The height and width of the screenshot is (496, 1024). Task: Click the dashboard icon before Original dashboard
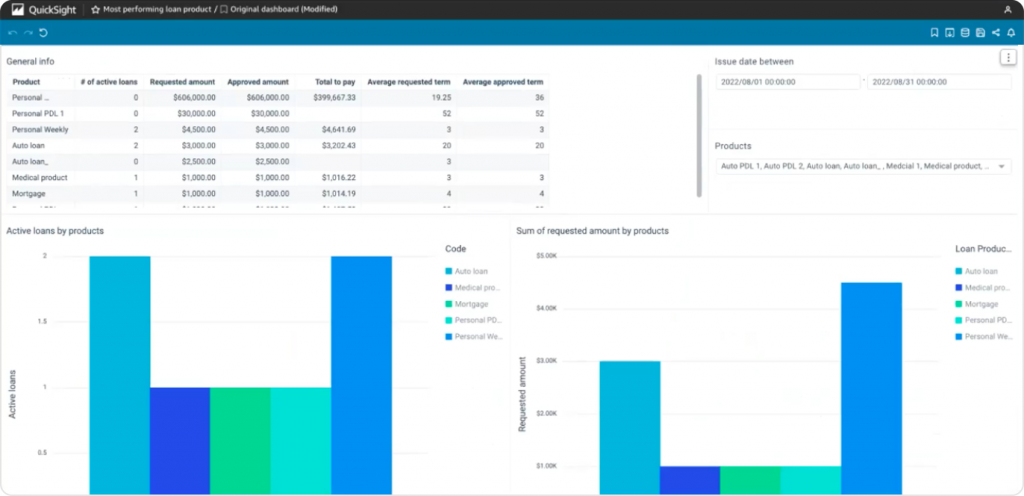pos(224,10)
